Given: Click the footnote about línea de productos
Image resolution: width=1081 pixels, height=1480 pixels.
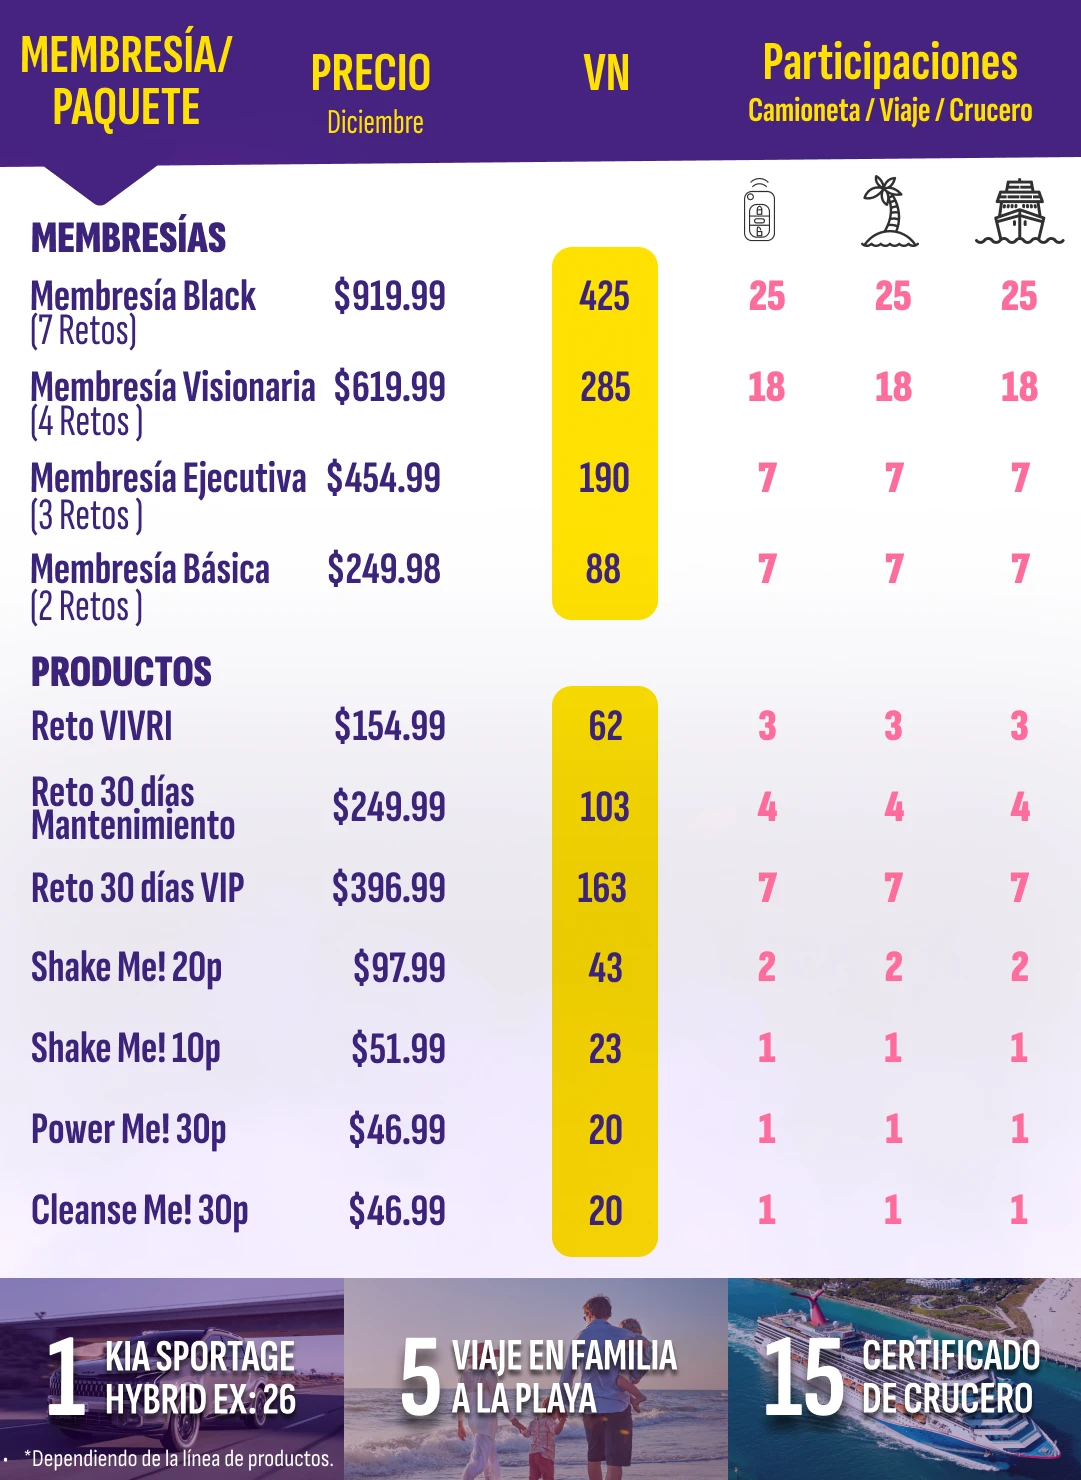Looking at the screenshot, I should pyautogui.click(x=178, y=1458).
